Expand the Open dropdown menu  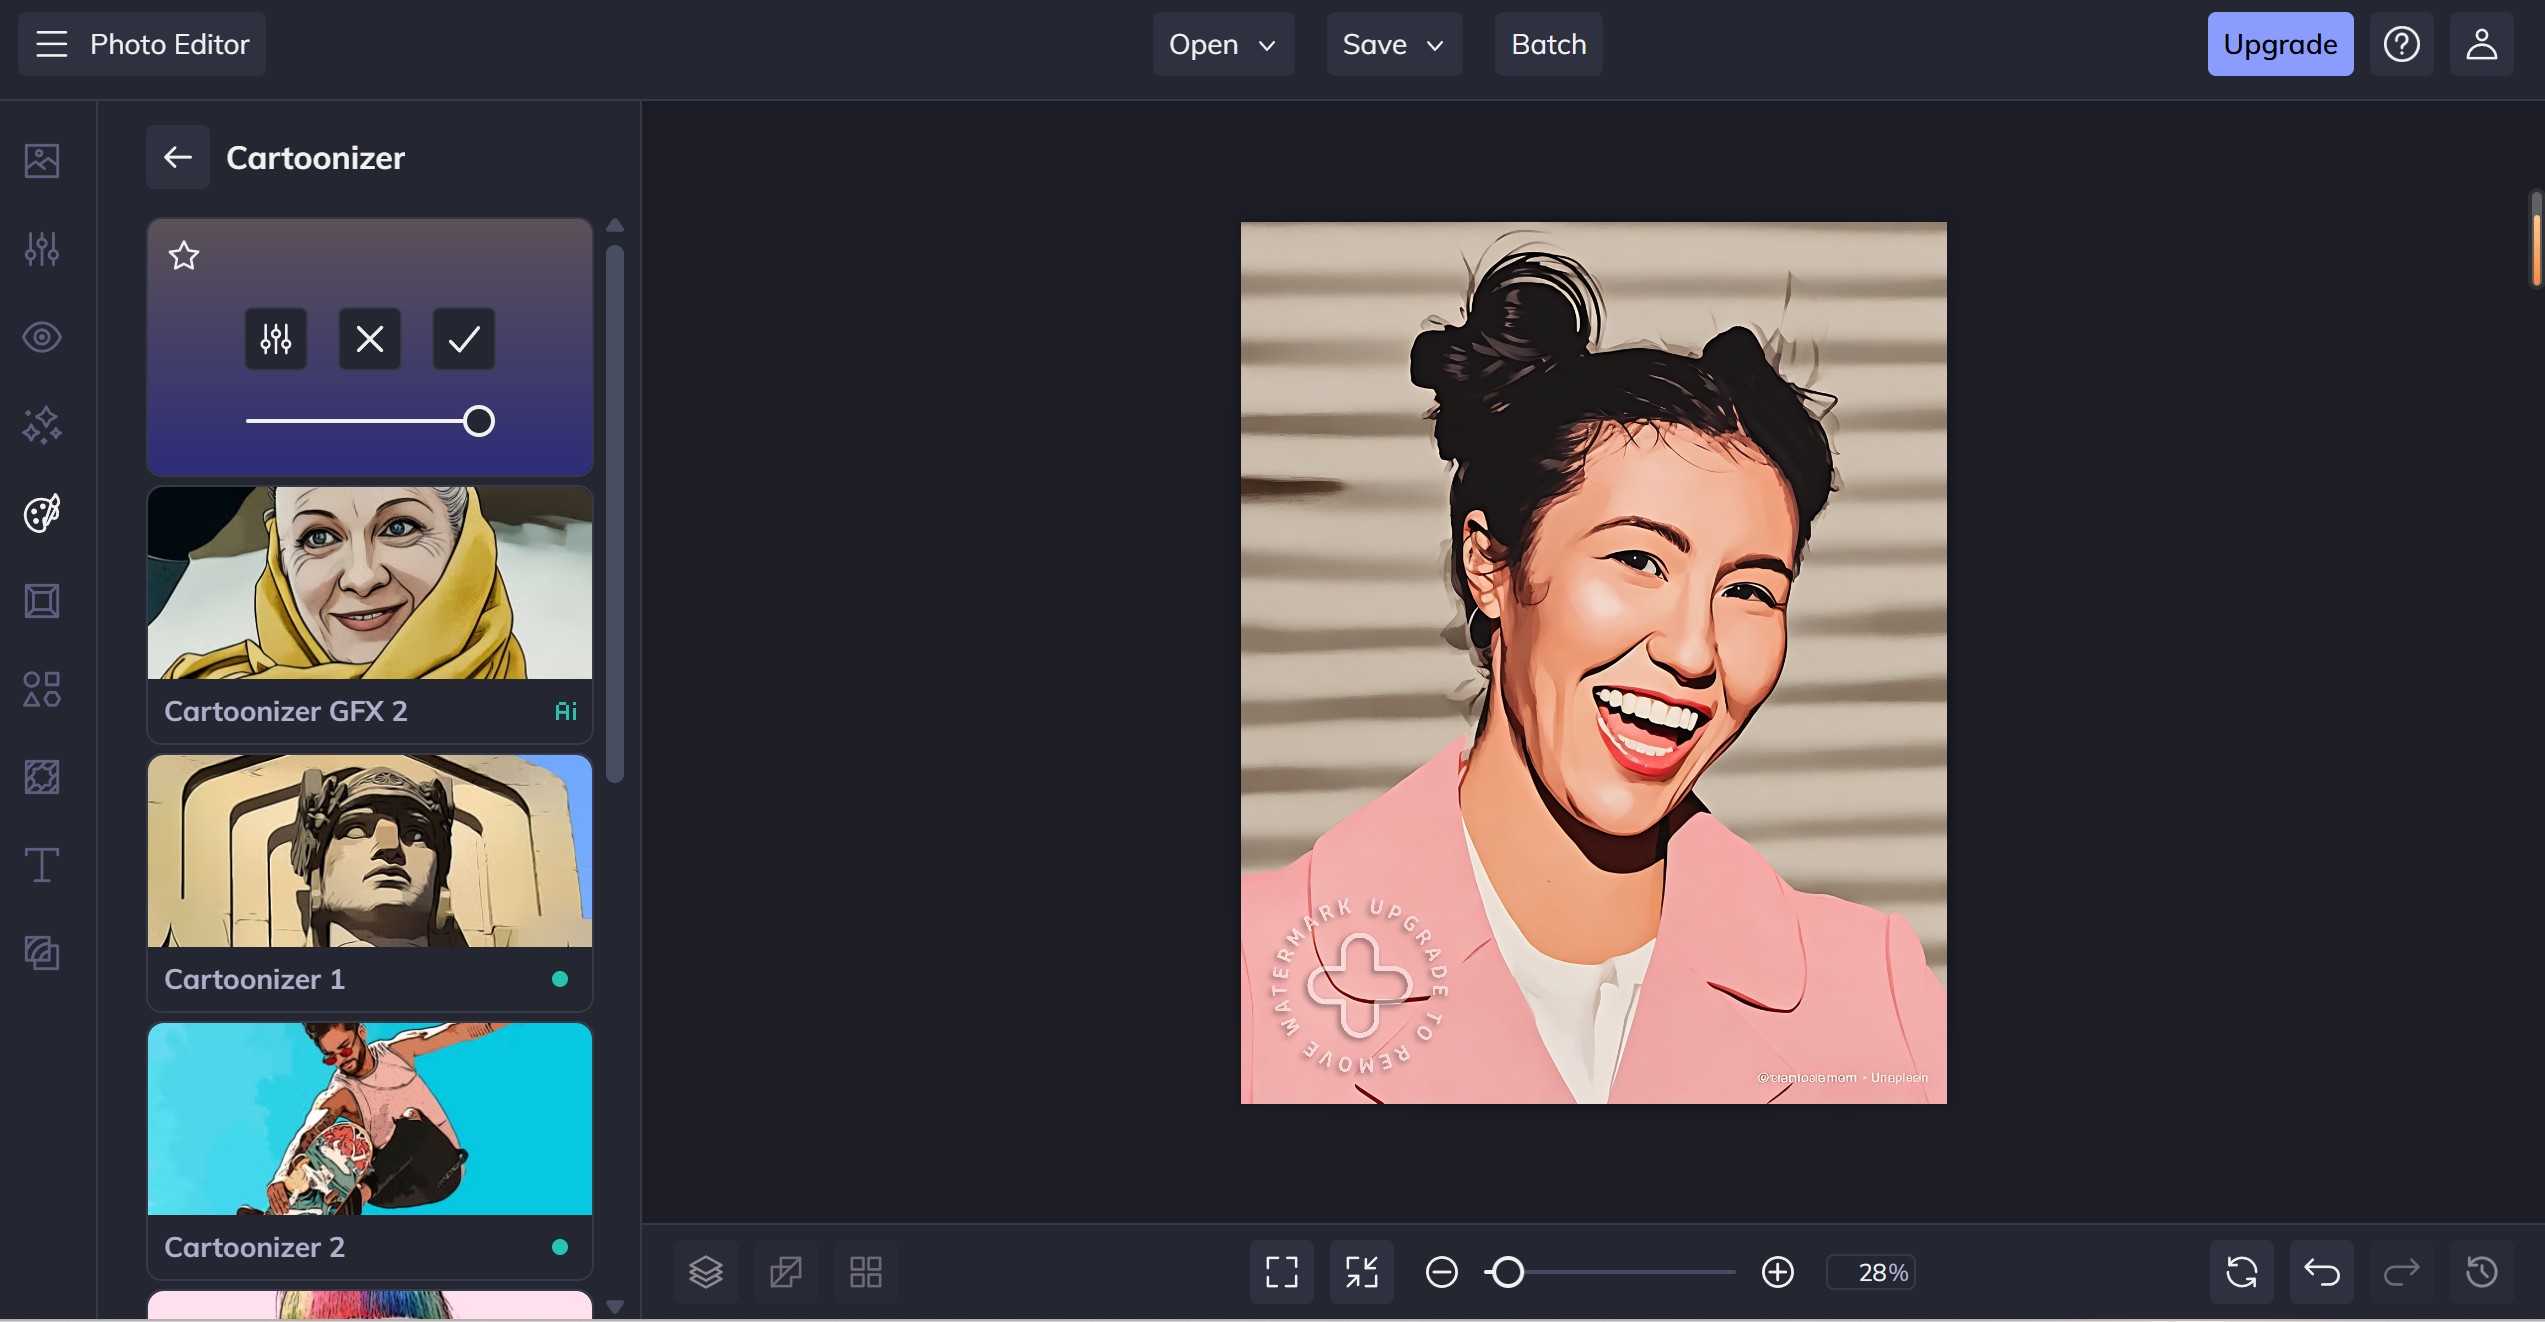[x=1223, y=44]
